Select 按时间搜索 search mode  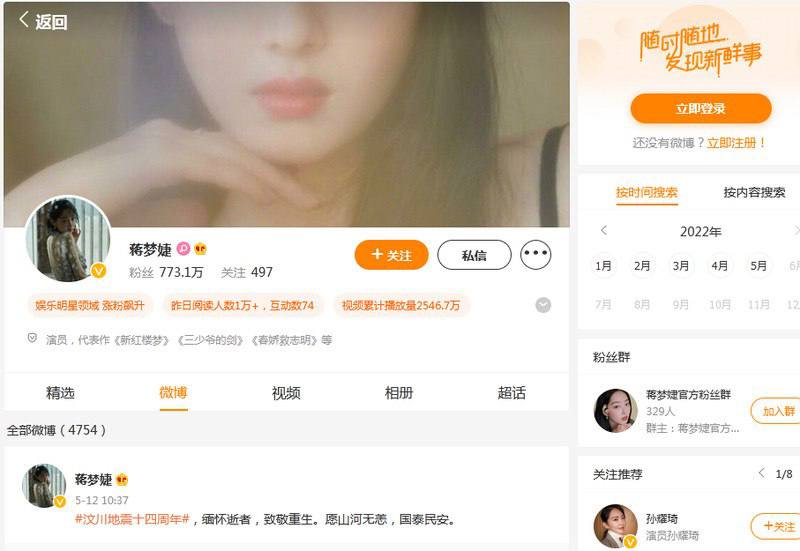point(647,192)
